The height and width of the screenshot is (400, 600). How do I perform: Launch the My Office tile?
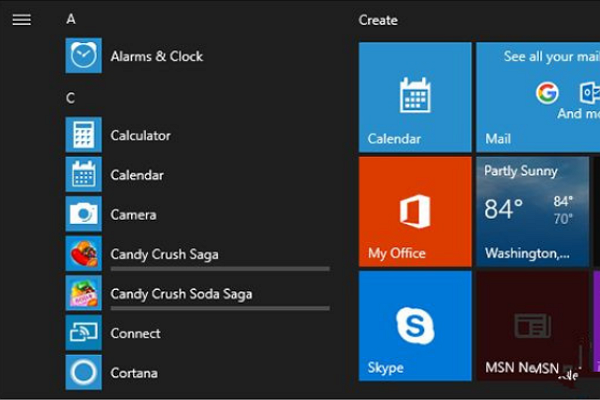415,211
